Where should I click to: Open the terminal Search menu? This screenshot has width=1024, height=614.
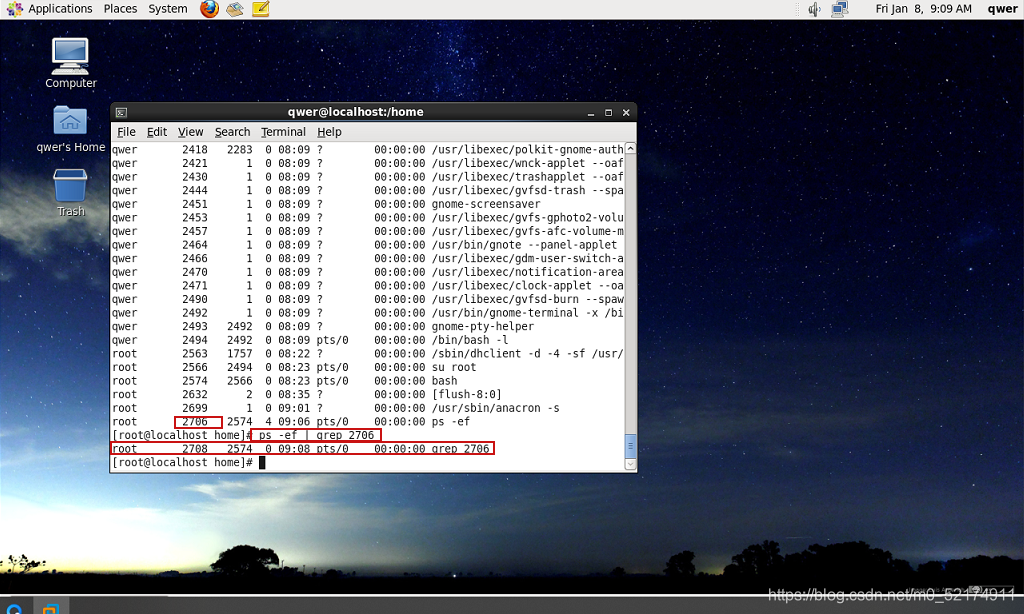pos(232,132)
